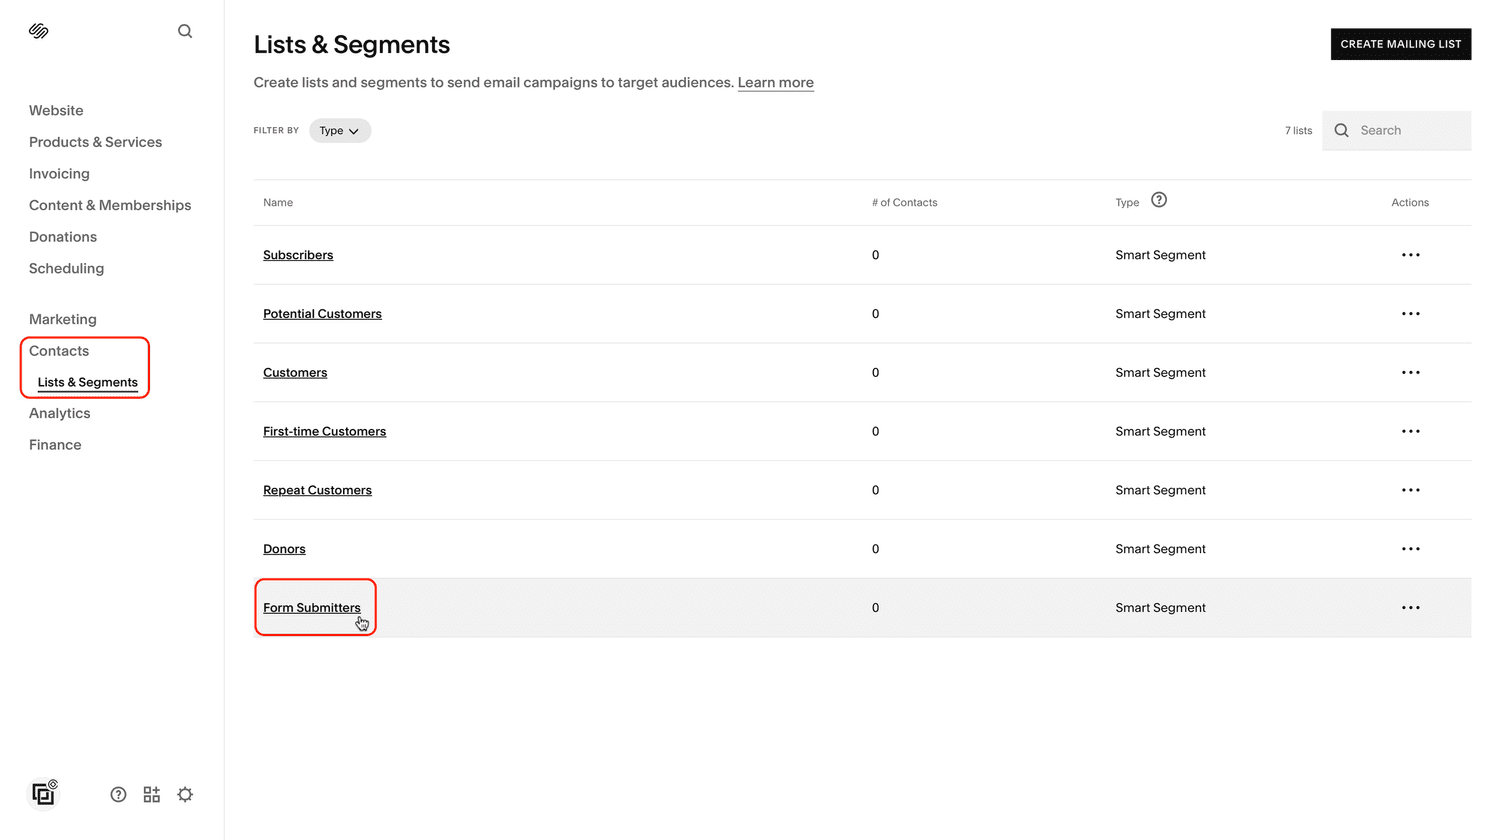Open Products & Services menu item

95,142
